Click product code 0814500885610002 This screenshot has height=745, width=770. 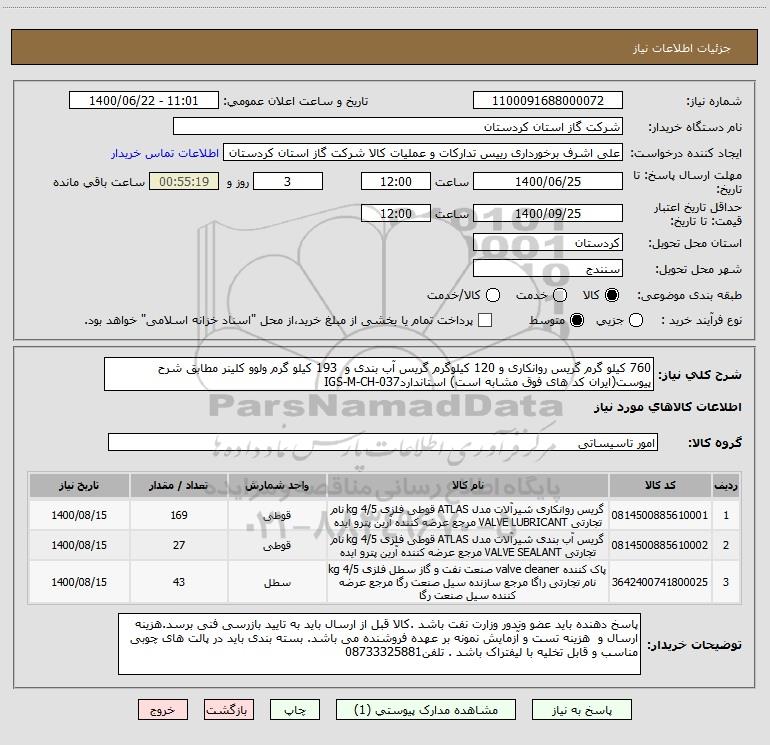click(x=660, y=545)
